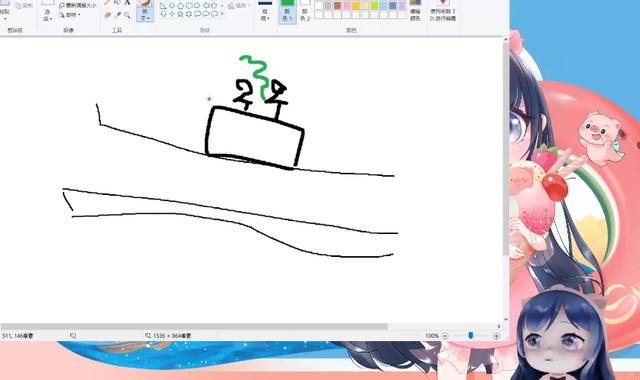Click the zoom in plus button
Screen dimensions: 640x380
click(x=496, y=336)
